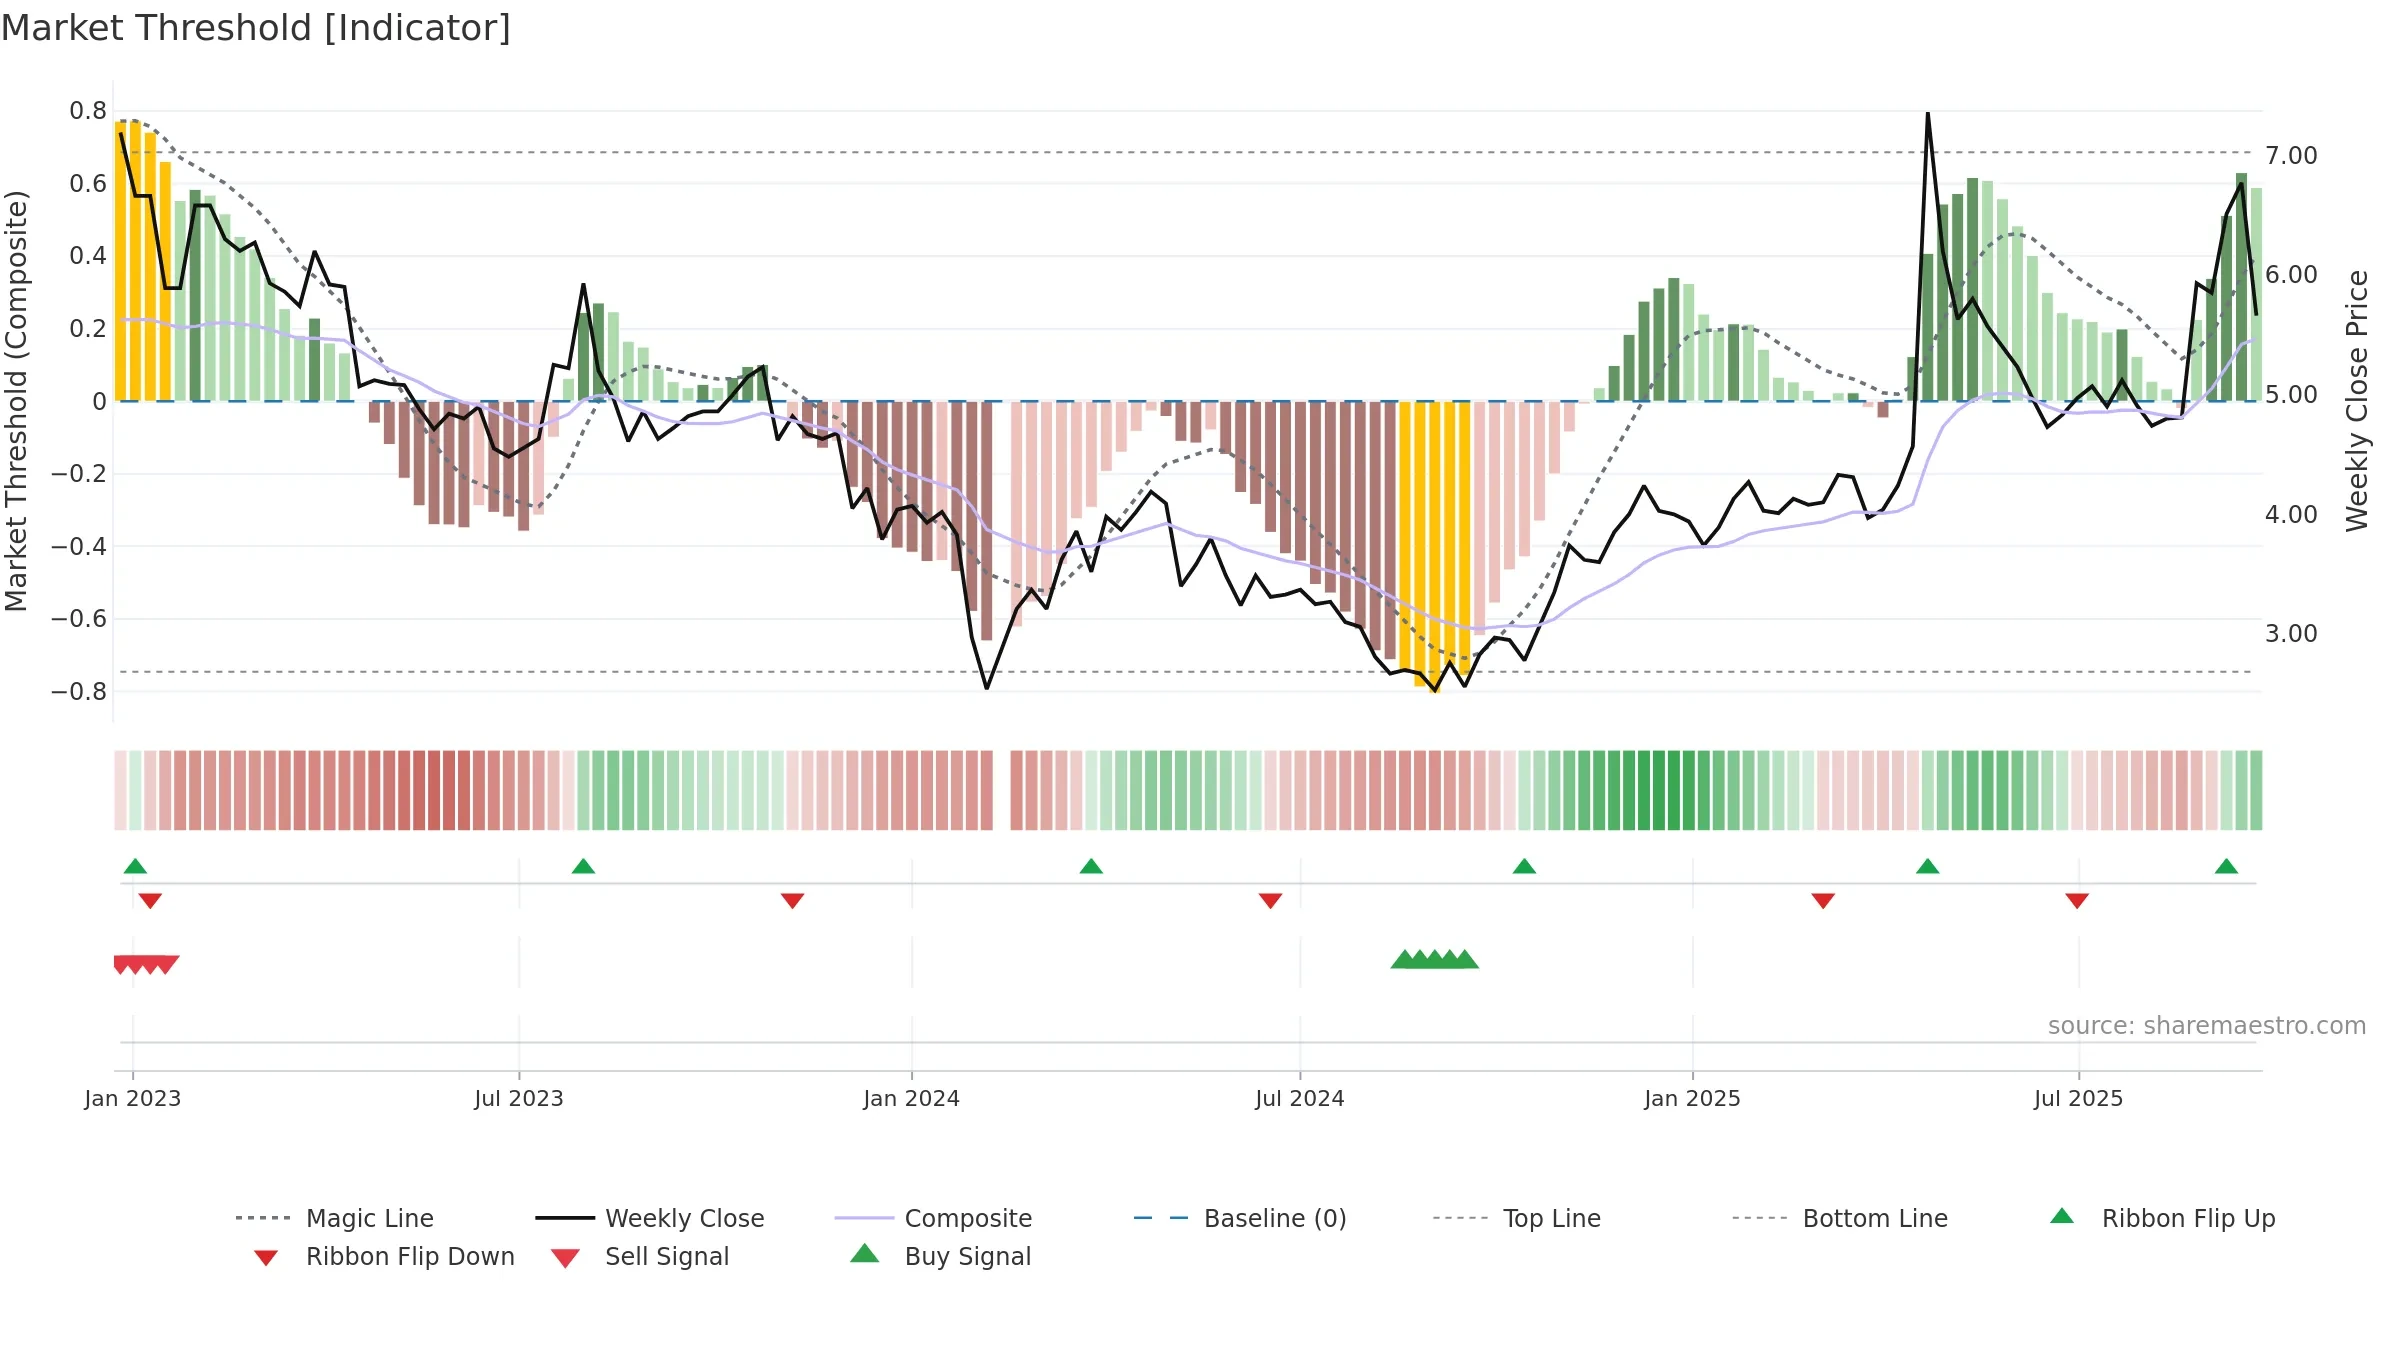Click the Ribbon Flip Up marker near Aug 2023
The image size is (2400, 1350).
pos(583,866)
